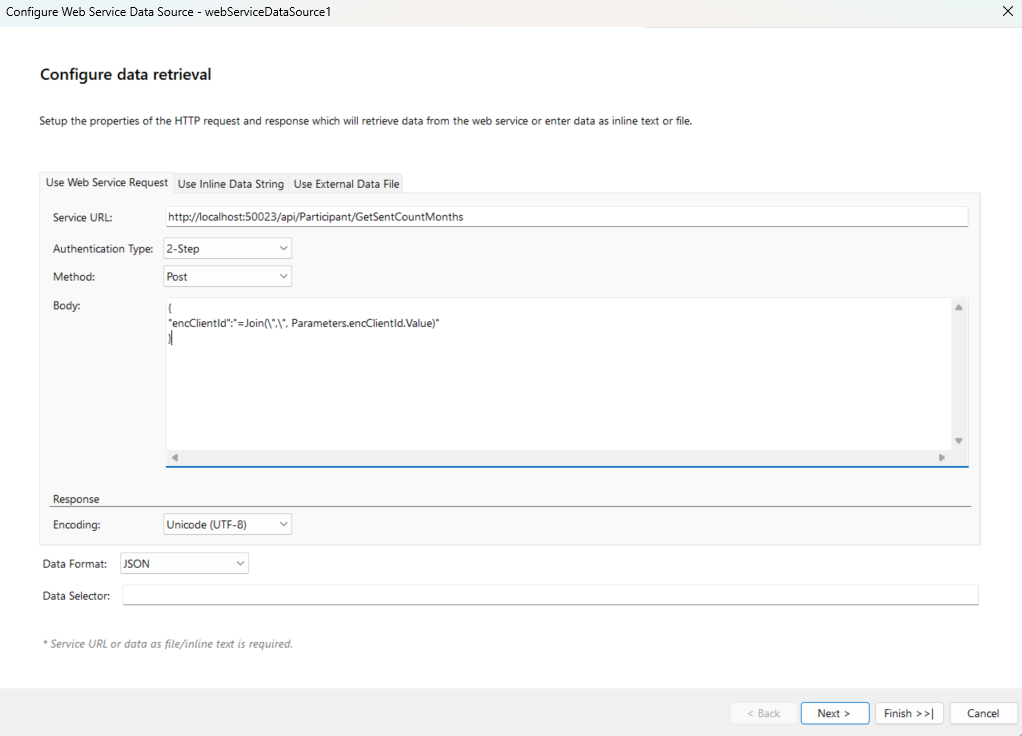Screen dimensions: 1022x736
Task: Click Body scrollbar down arrow
Action: click(959, 441)
